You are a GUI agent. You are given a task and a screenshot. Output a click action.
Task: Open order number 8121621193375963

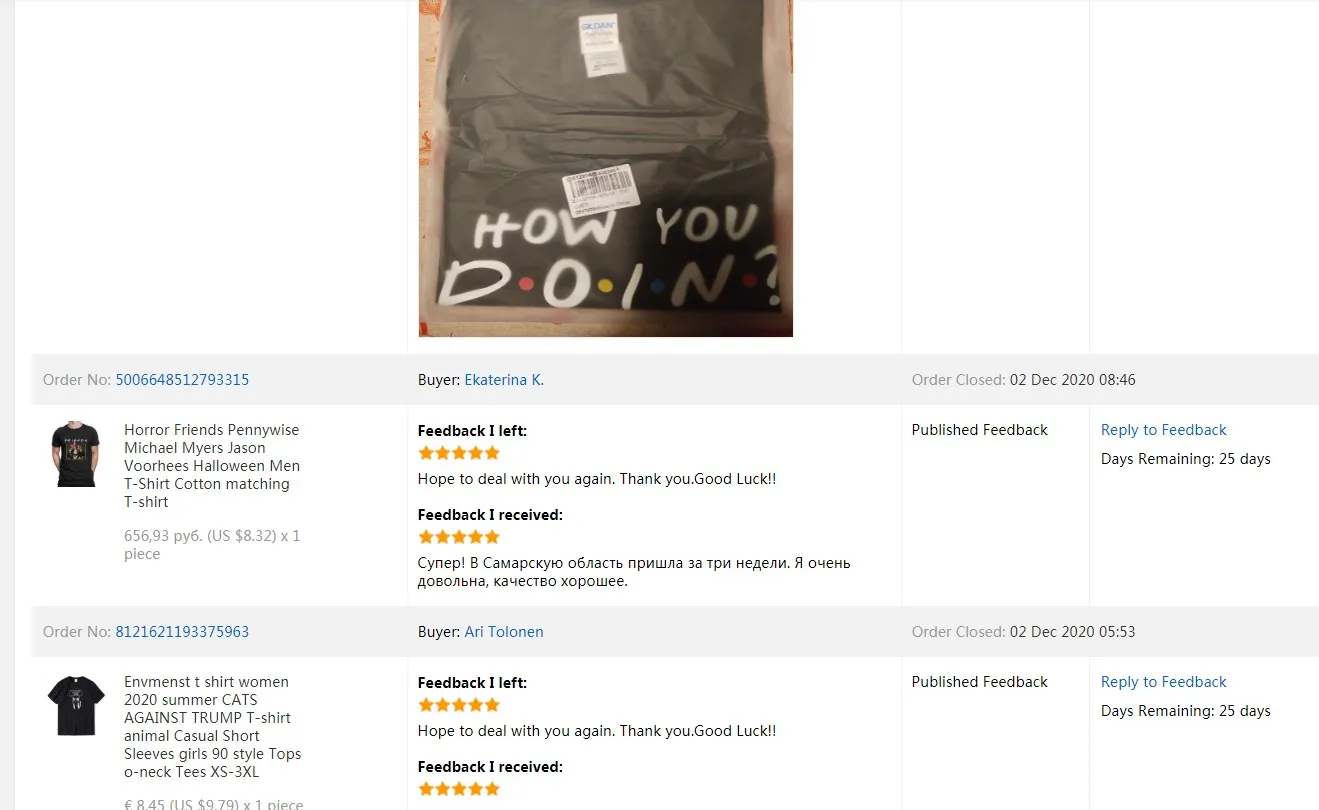[x=182, y=632]
